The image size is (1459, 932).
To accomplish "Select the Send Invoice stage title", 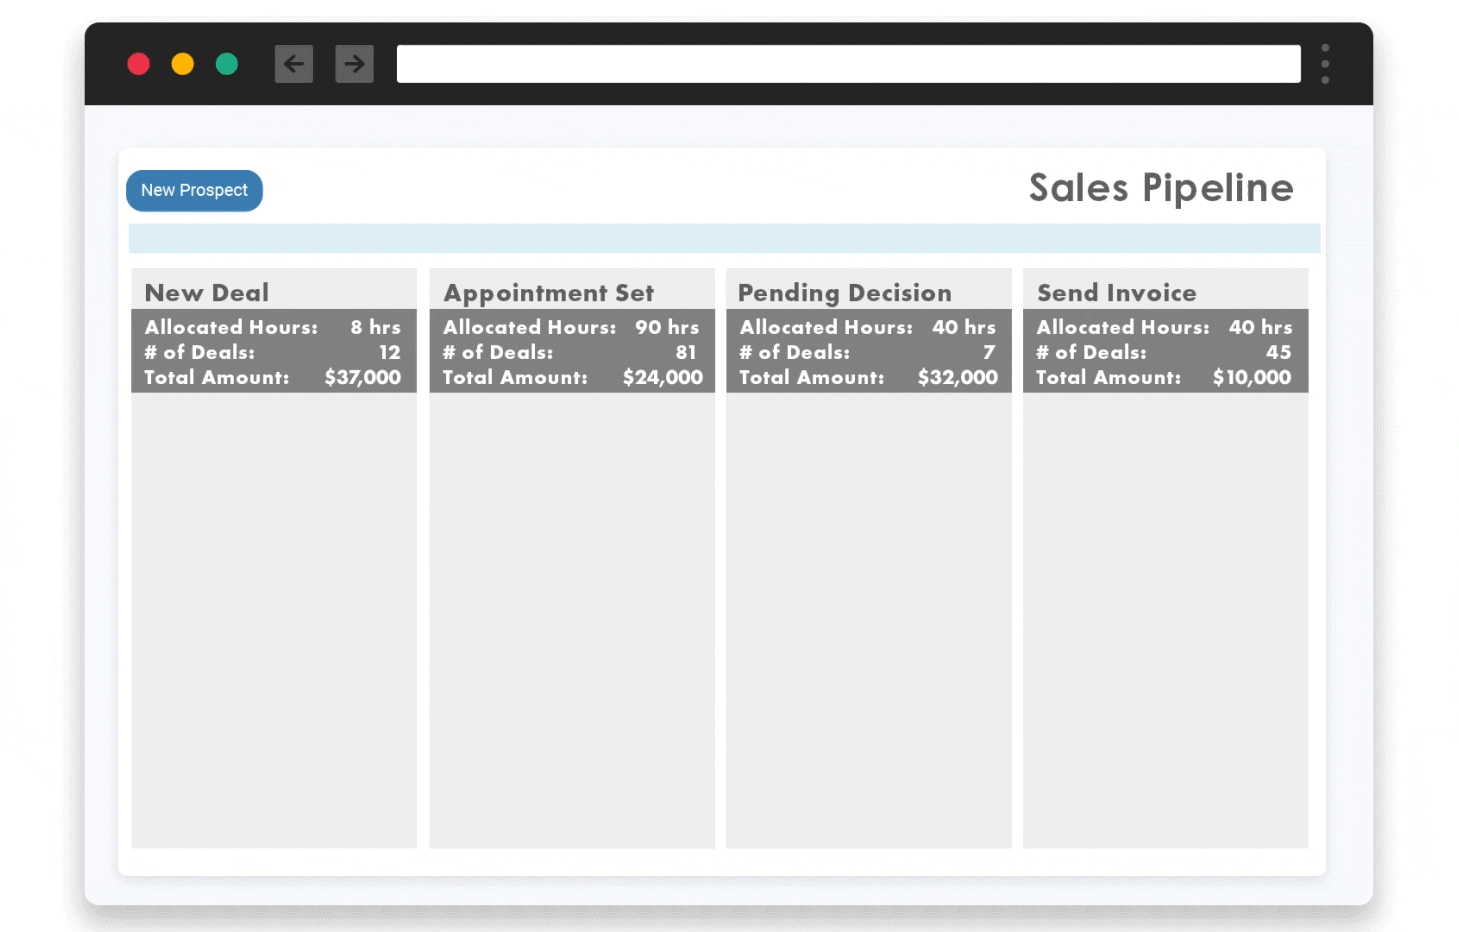I will [x=1117, y=292].
